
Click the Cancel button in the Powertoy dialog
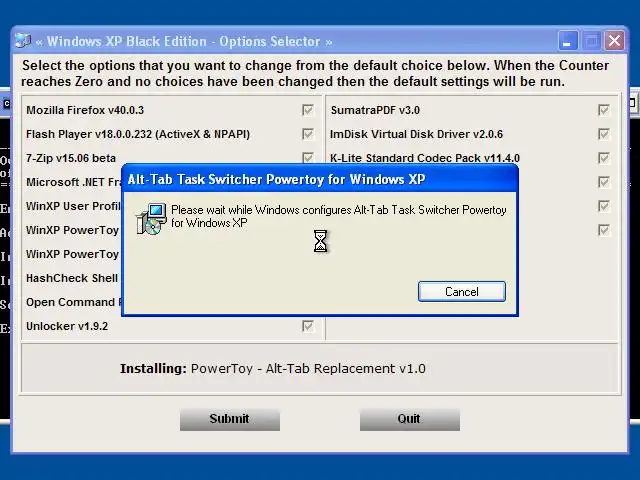(x=462, y=291)
